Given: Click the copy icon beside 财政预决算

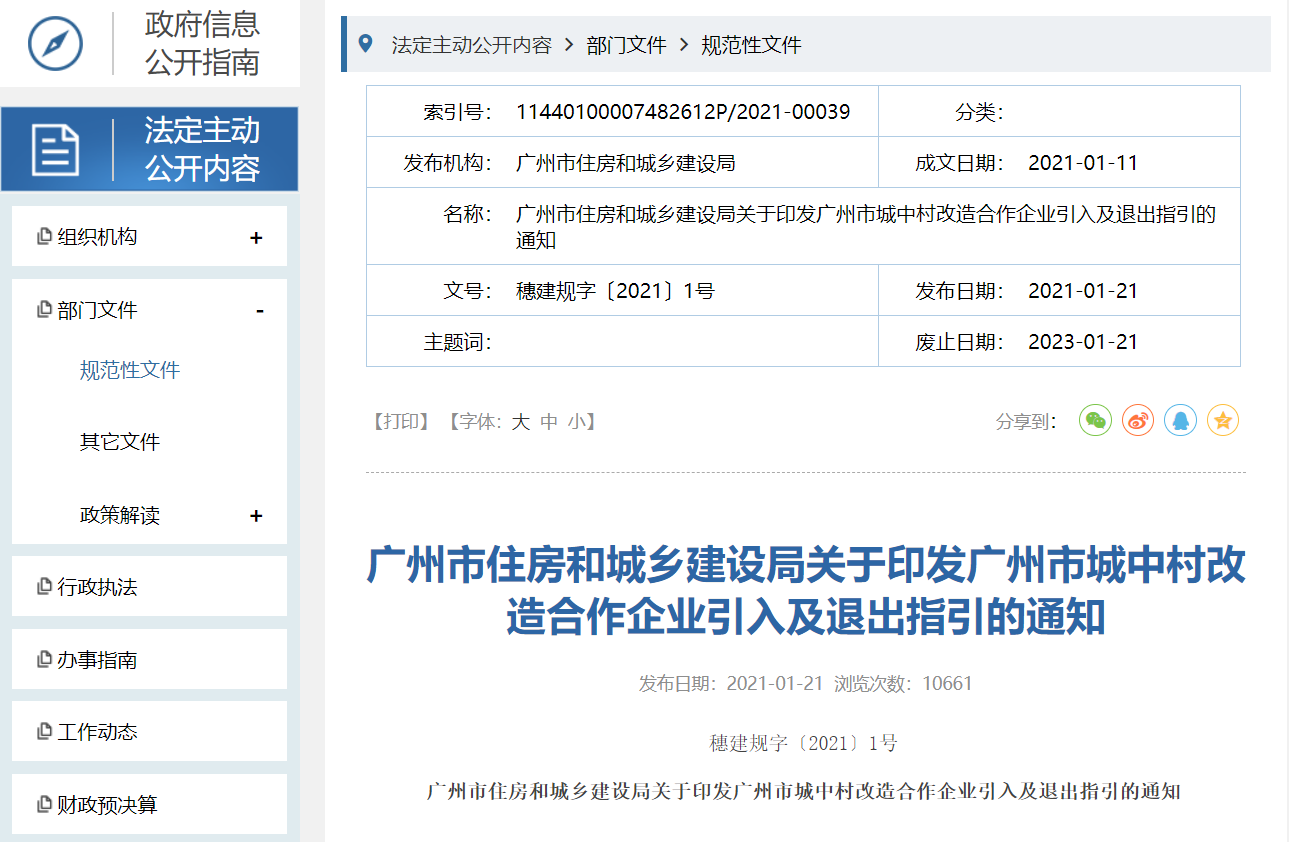Looking at the screenshot, I should click(x=44, y=805).
